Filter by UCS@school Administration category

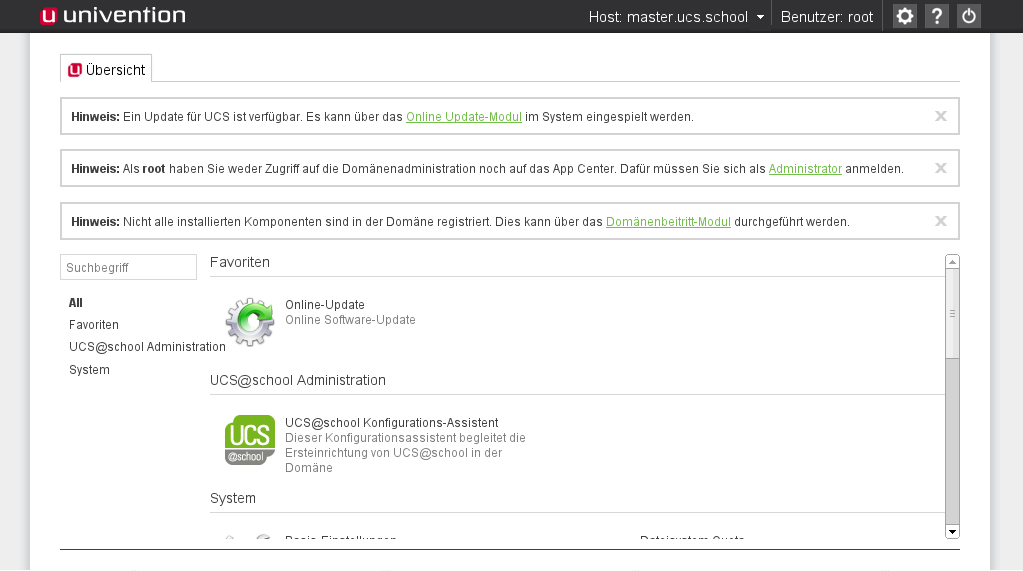pos(147,347)
